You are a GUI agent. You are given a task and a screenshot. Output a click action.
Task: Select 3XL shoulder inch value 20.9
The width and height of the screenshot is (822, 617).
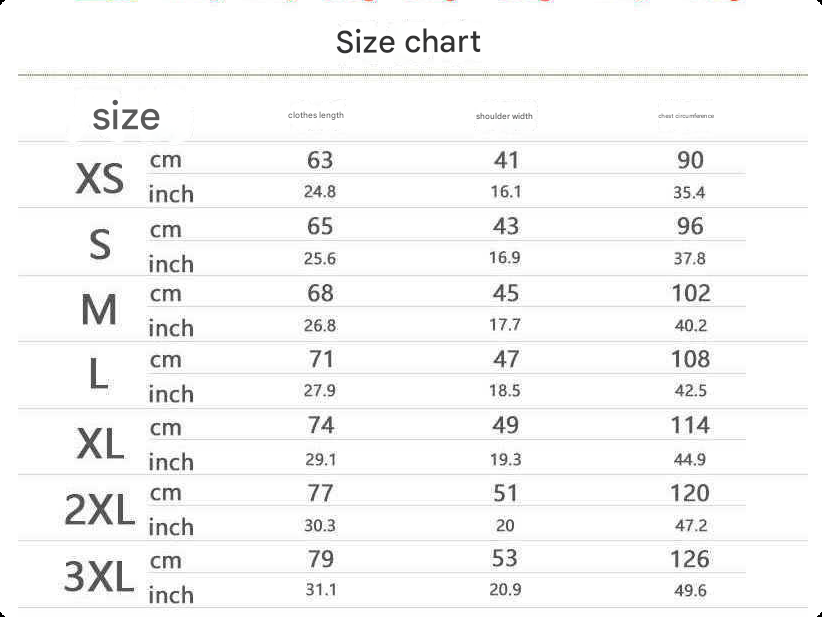505,590
